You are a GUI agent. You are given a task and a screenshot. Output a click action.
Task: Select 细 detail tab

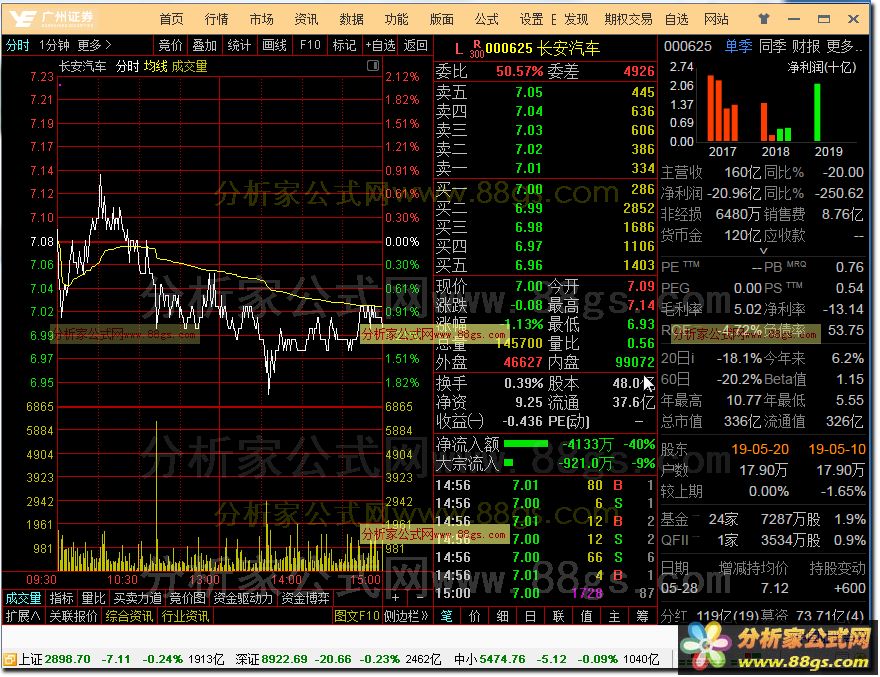502,616
